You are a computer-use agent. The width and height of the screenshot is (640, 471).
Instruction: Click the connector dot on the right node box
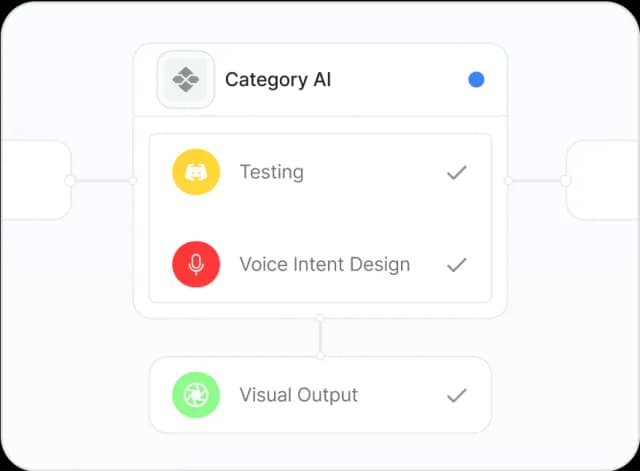565,181
